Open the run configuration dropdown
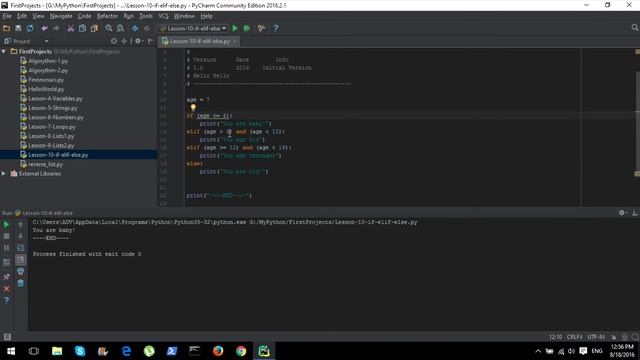Image resolution: width=640 pixels, height=360 pixels. coord(193,28)
